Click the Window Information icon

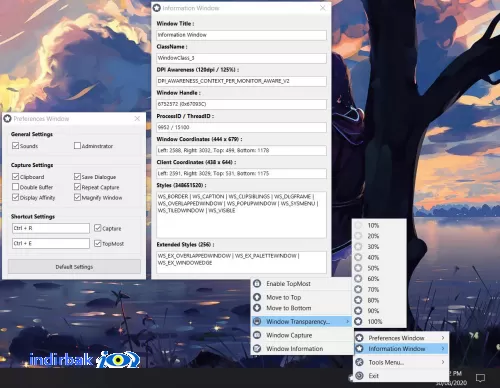(x=257, y=349)
